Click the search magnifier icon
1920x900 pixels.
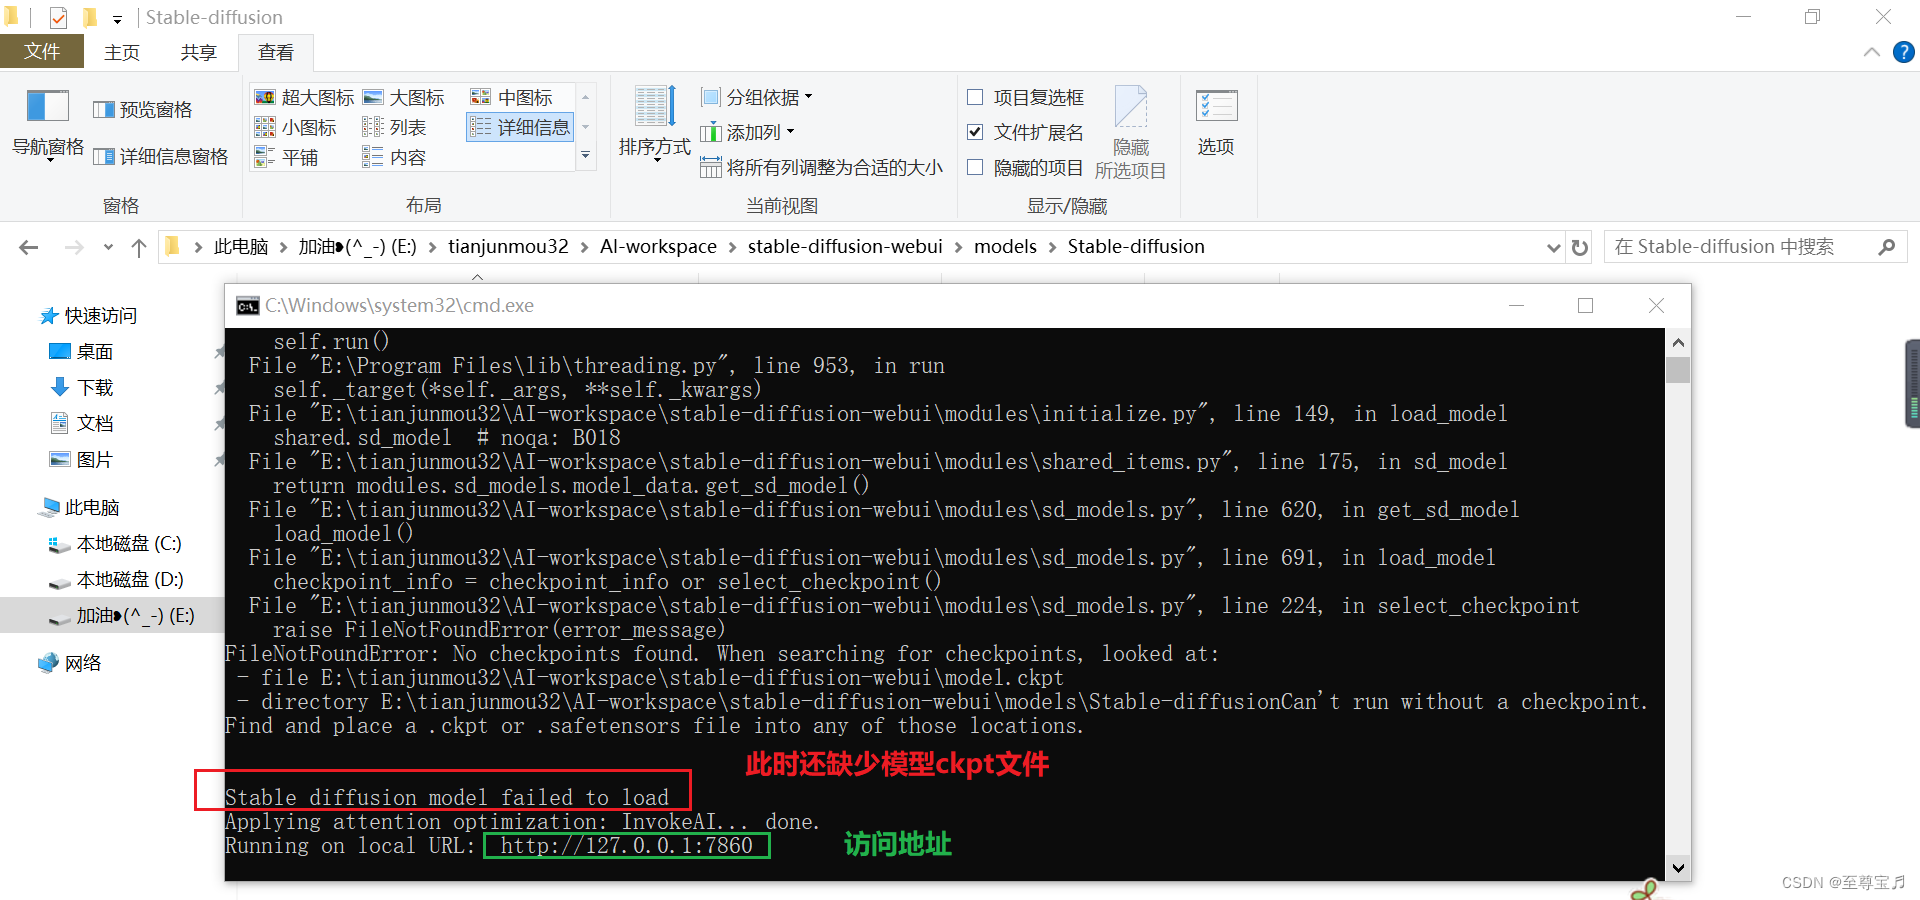[x=1887, y=247]
